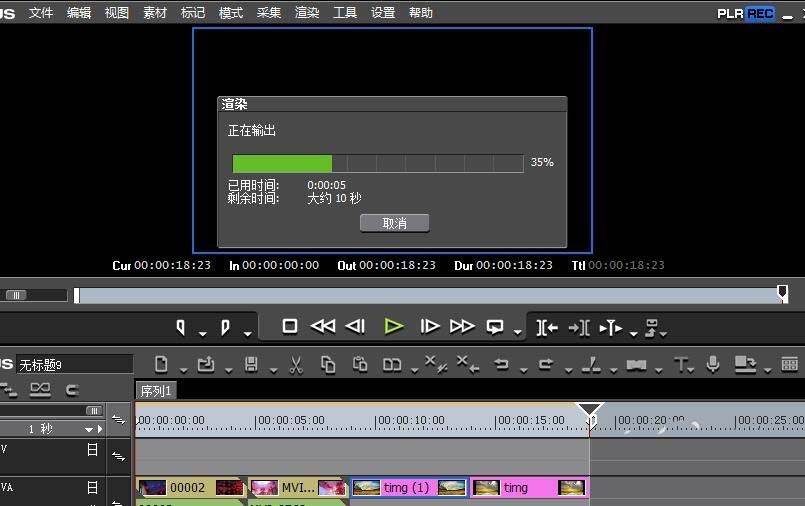Open the 文件 menu

pos(41,12)
